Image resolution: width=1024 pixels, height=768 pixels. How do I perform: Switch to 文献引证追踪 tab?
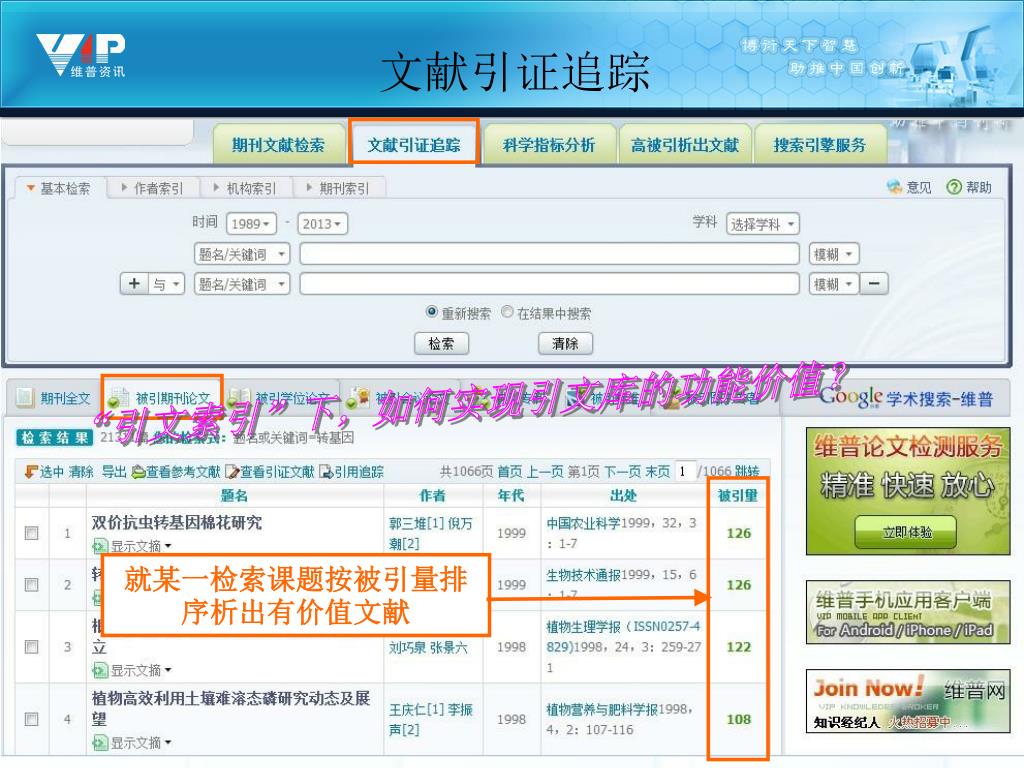(x=414, y=144)
